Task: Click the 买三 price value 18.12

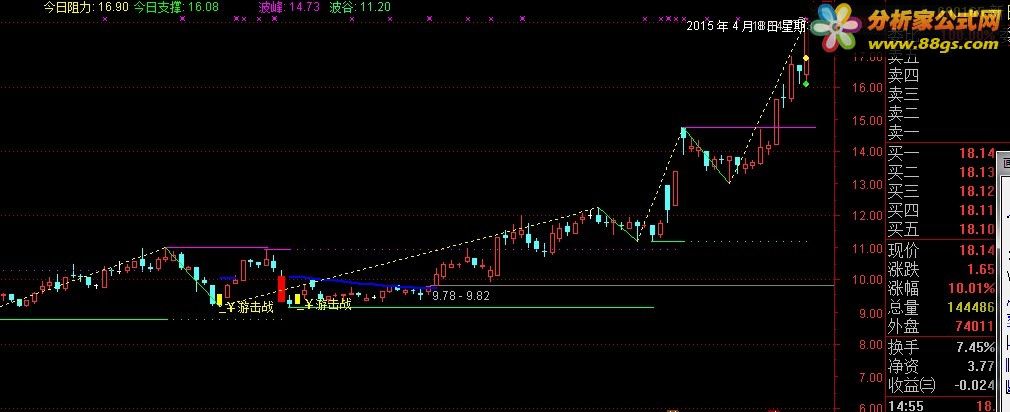Action: click(x=977, y=191)
